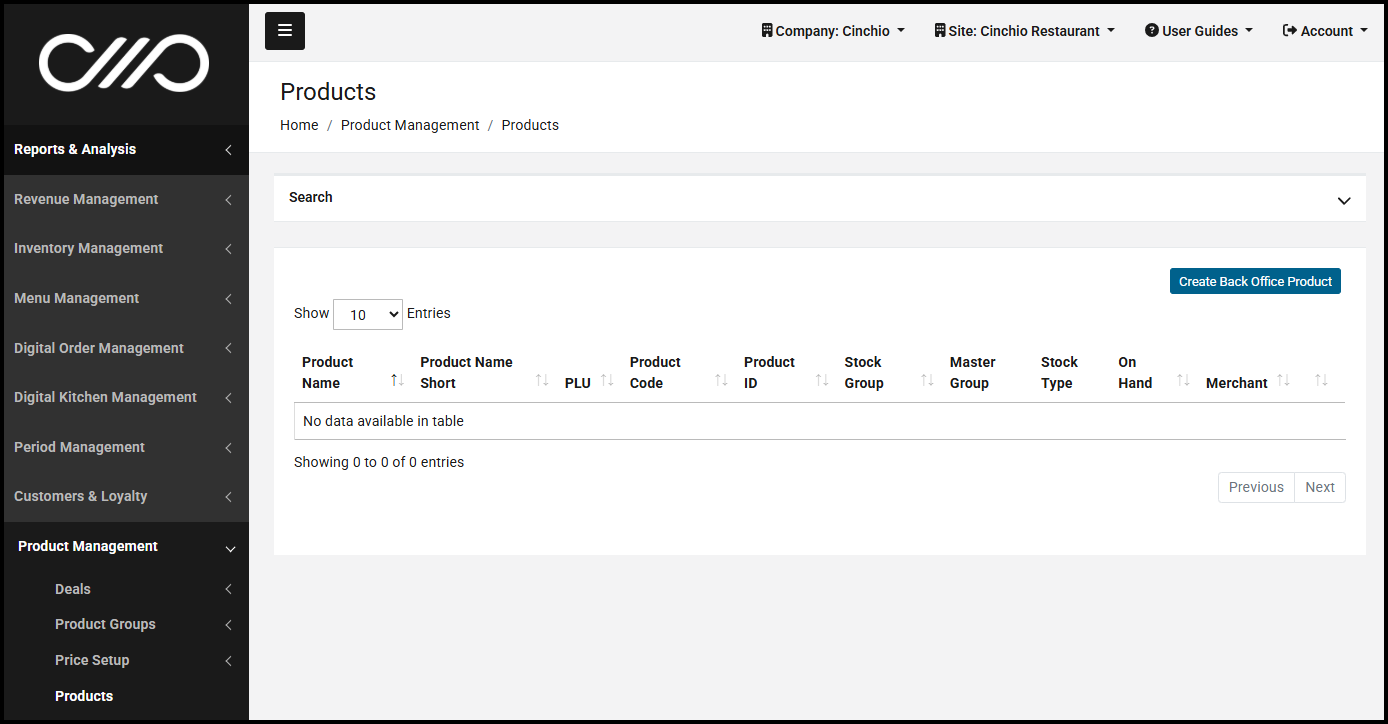
Task: Click the Stock Type column header
Action: pos(1059,372)
